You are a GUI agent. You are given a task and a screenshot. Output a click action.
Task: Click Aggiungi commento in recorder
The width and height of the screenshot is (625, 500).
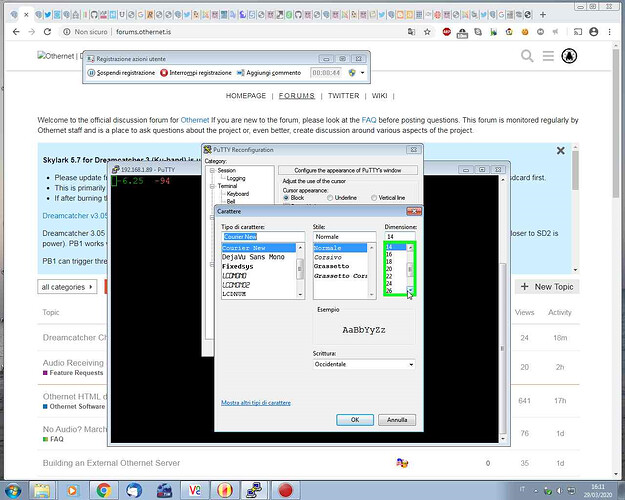click(x=269, y=73)
